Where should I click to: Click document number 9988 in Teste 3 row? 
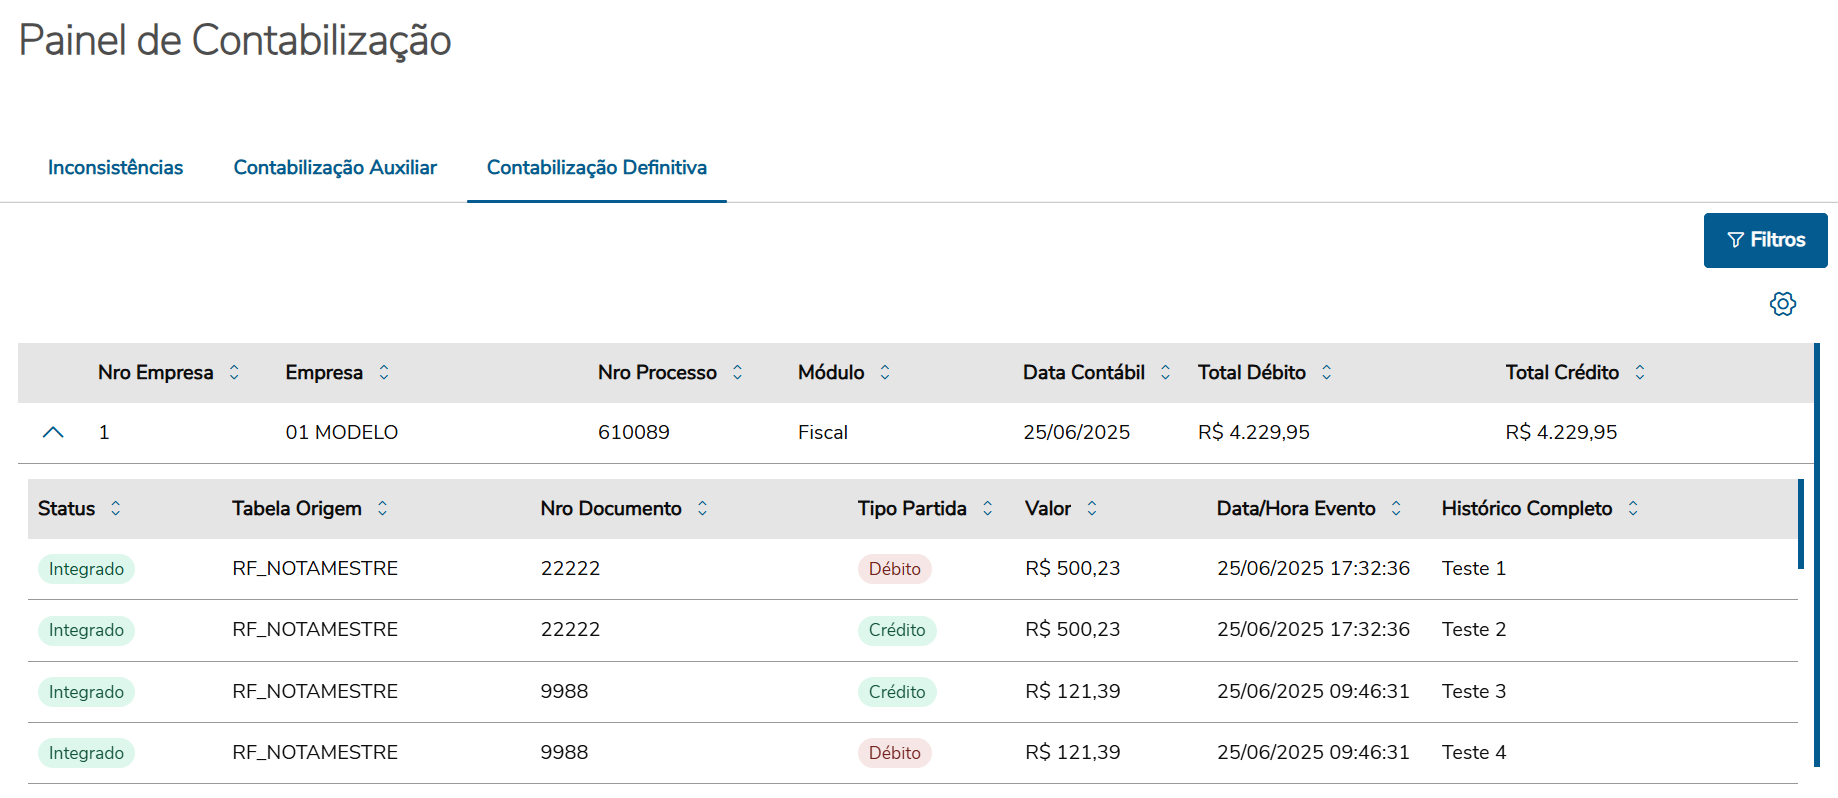pos(565,691)
